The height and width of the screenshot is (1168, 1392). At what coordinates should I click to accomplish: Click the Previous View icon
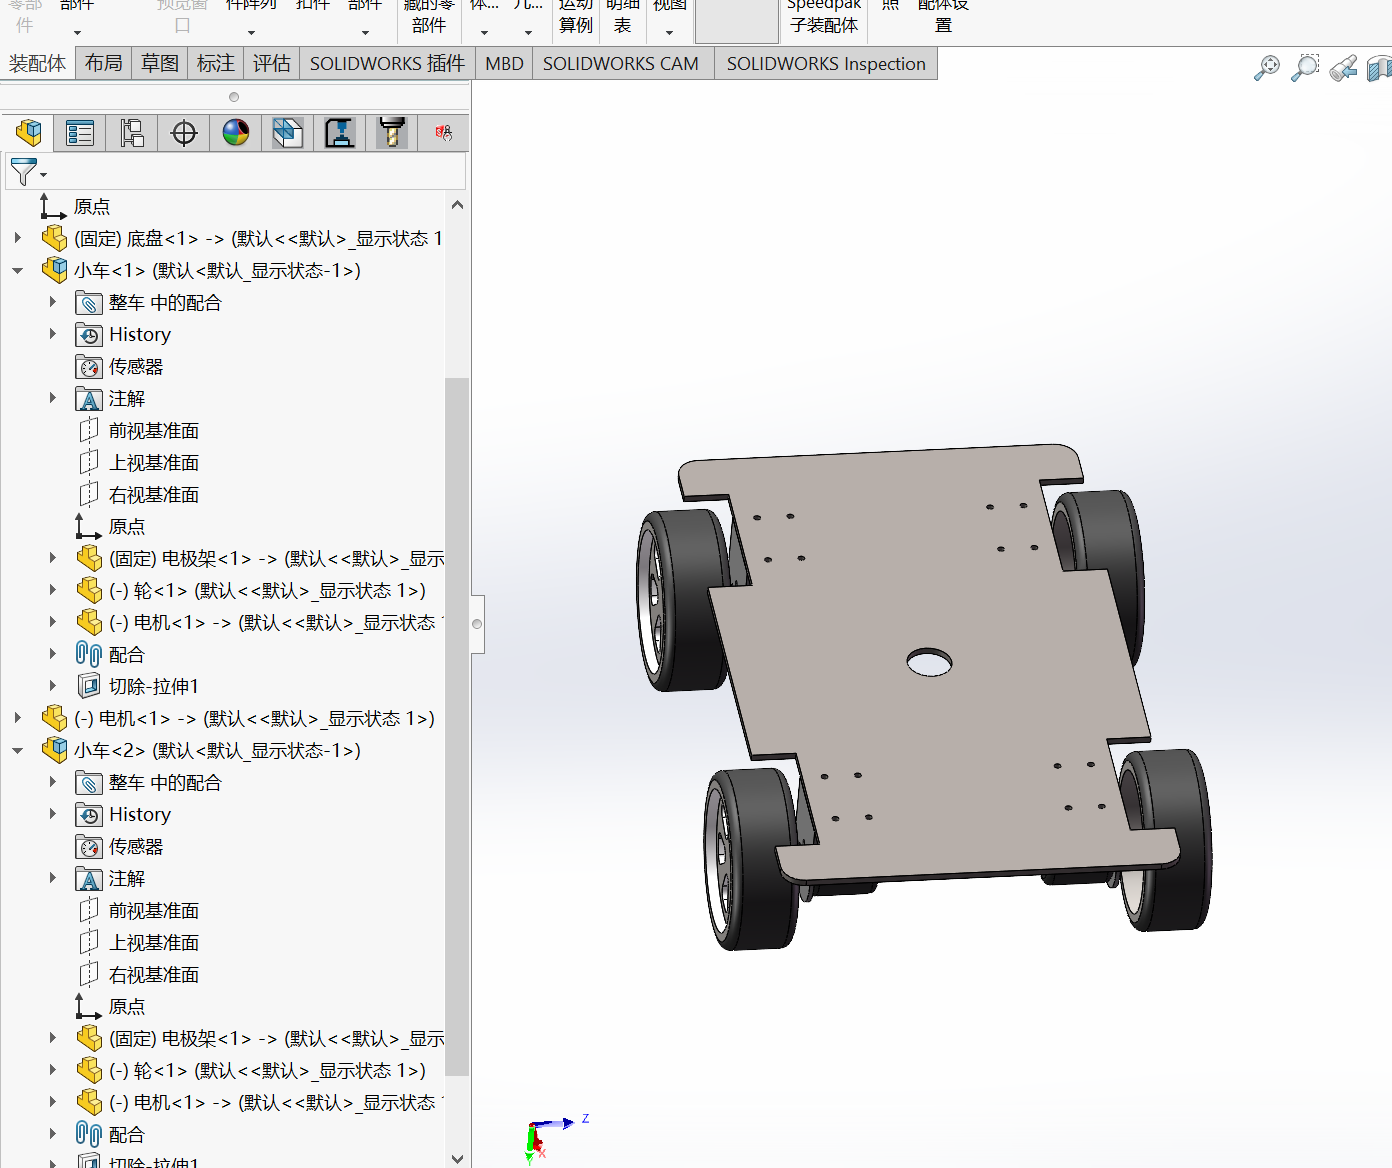(1343, 68)
